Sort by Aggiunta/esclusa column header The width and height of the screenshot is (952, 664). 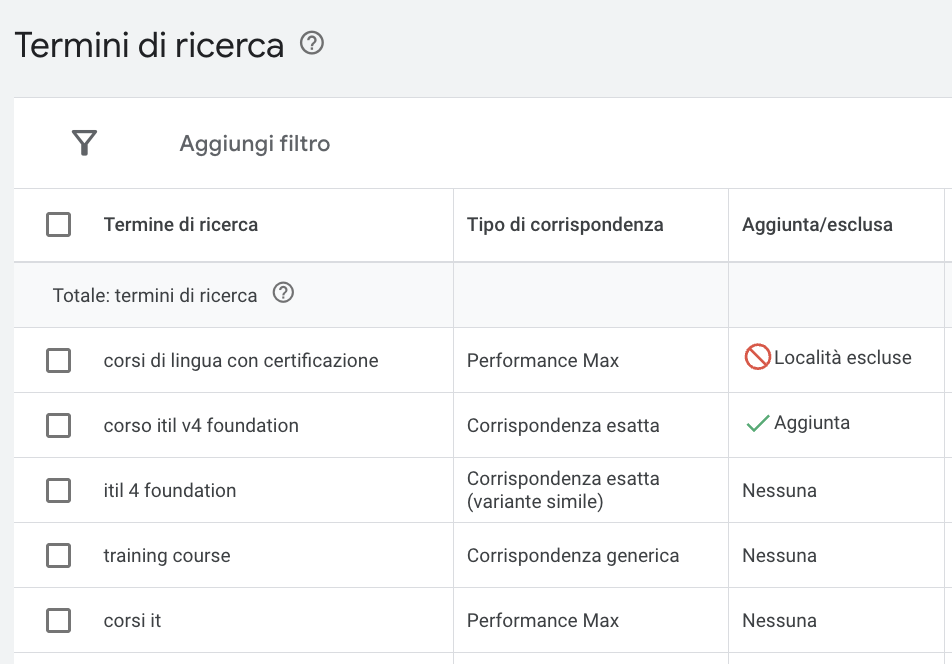point(817,225)
